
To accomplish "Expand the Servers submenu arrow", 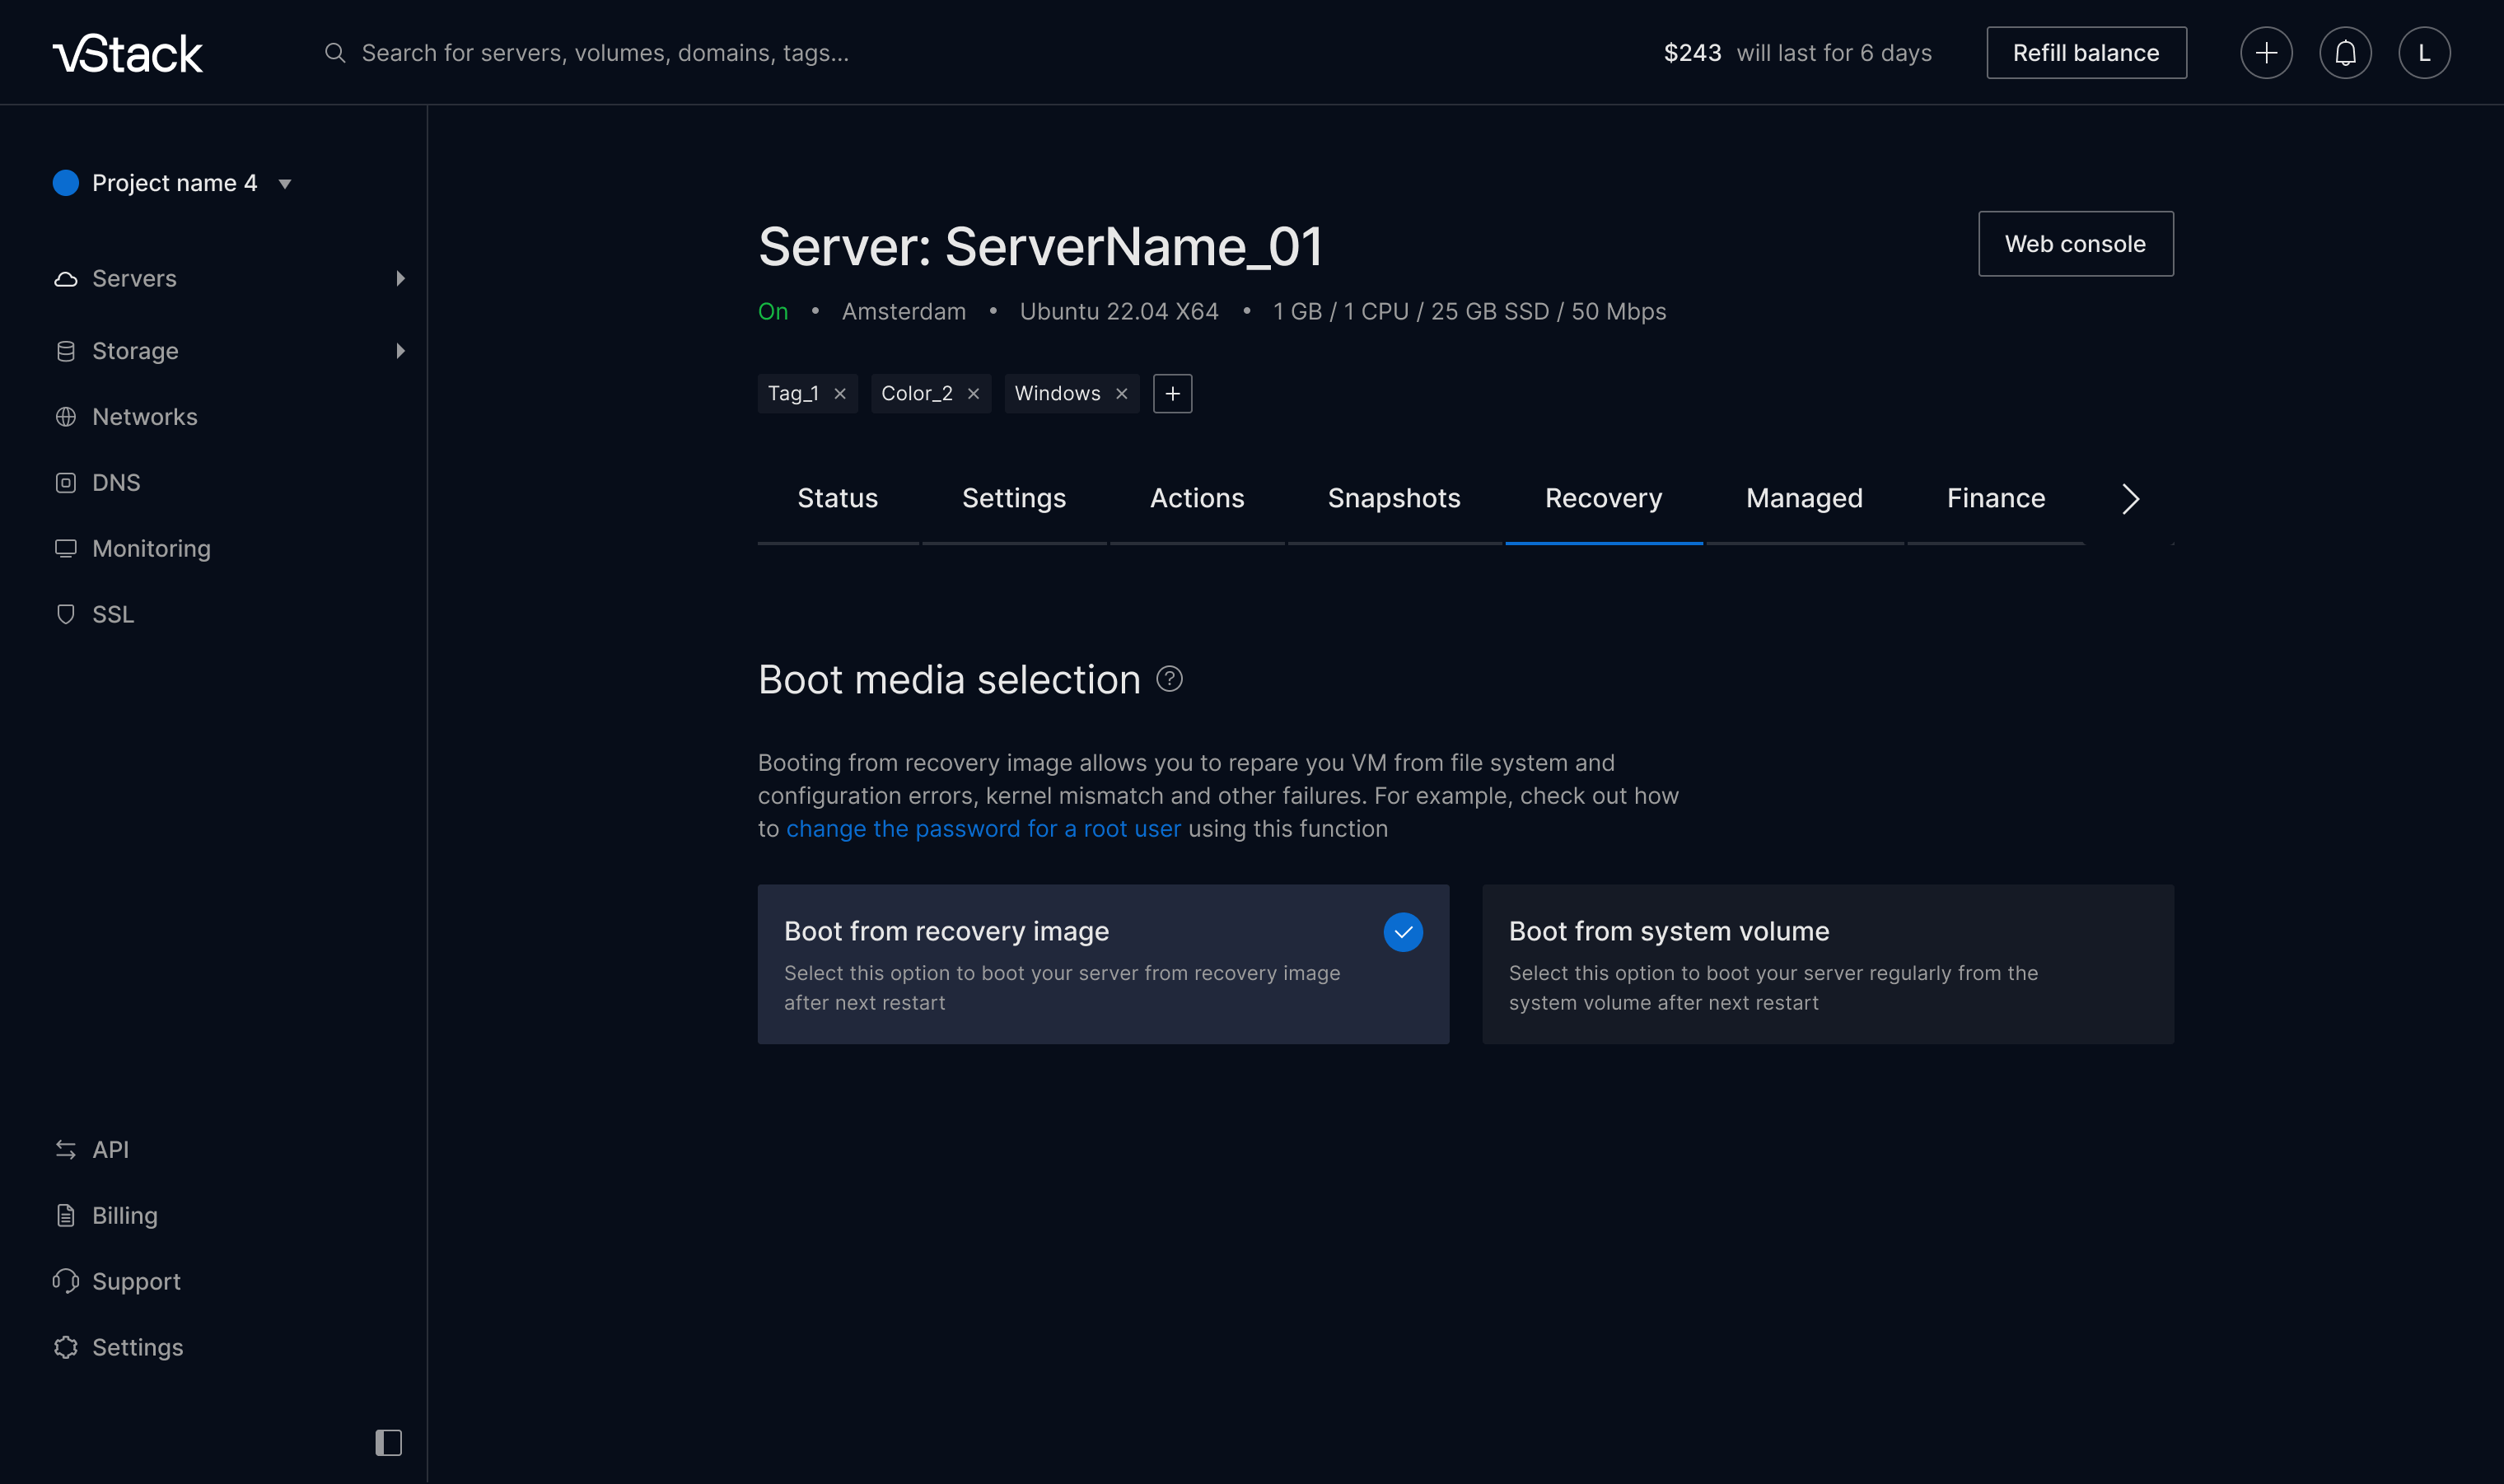I will point(400,278).
